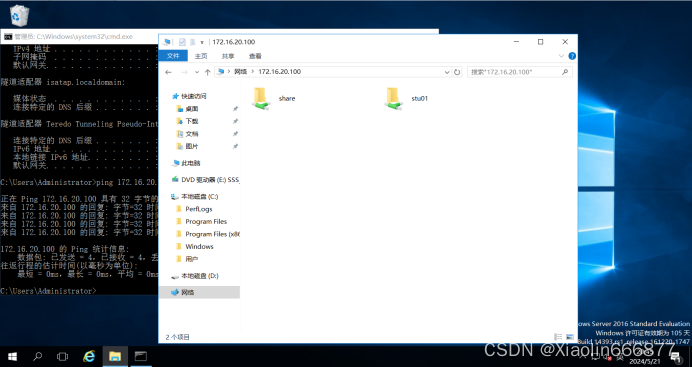Switch to large icons view button

570,337
